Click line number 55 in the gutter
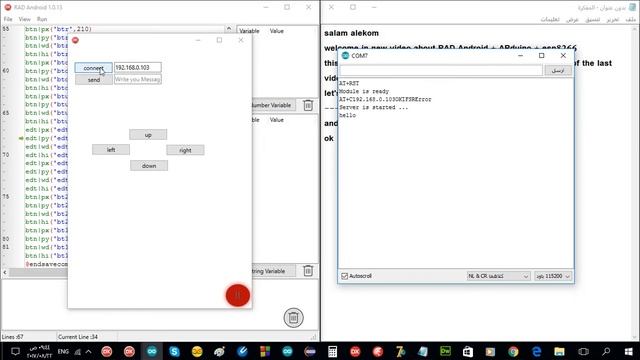The image size is (640, 360). pos(6,29)
